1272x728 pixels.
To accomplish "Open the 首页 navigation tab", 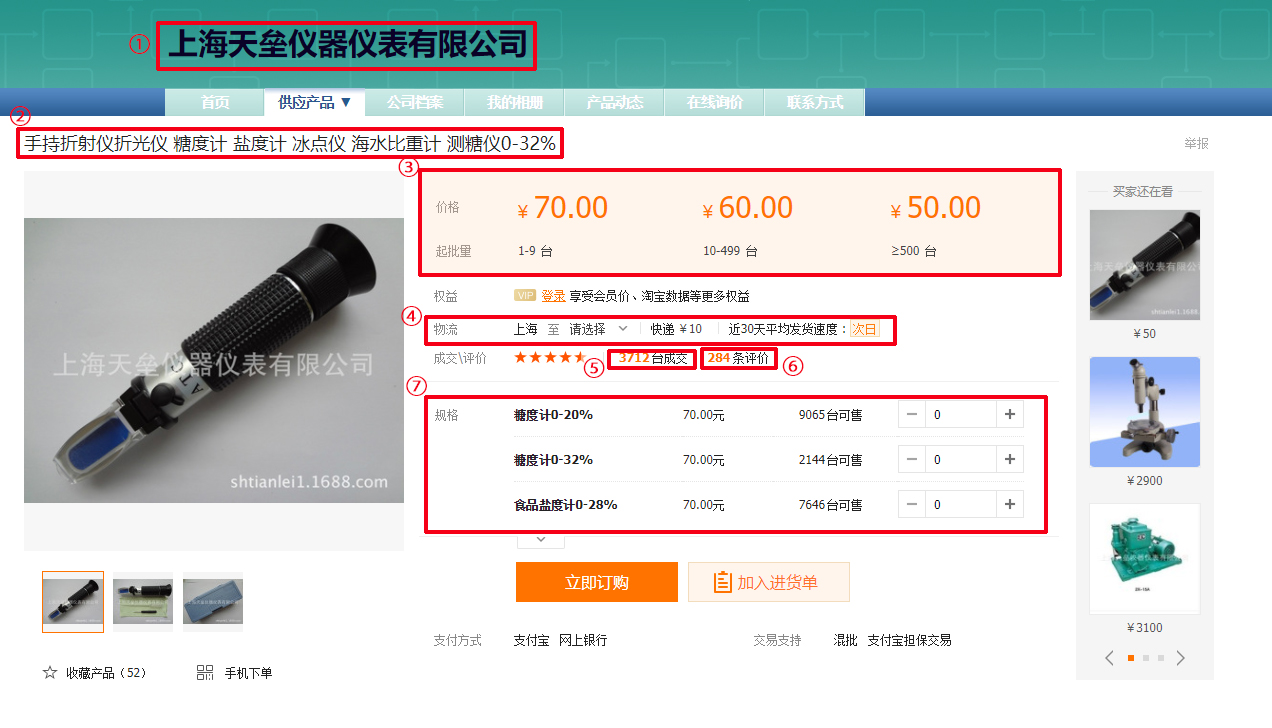I will pyautogui.click(x=215, y=102).
